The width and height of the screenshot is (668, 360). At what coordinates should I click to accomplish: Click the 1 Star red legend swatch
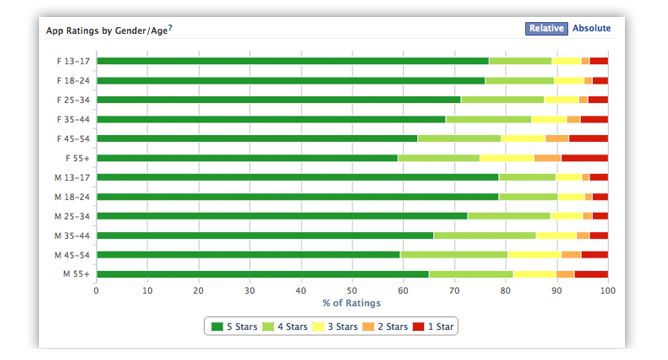click(418, 327)
